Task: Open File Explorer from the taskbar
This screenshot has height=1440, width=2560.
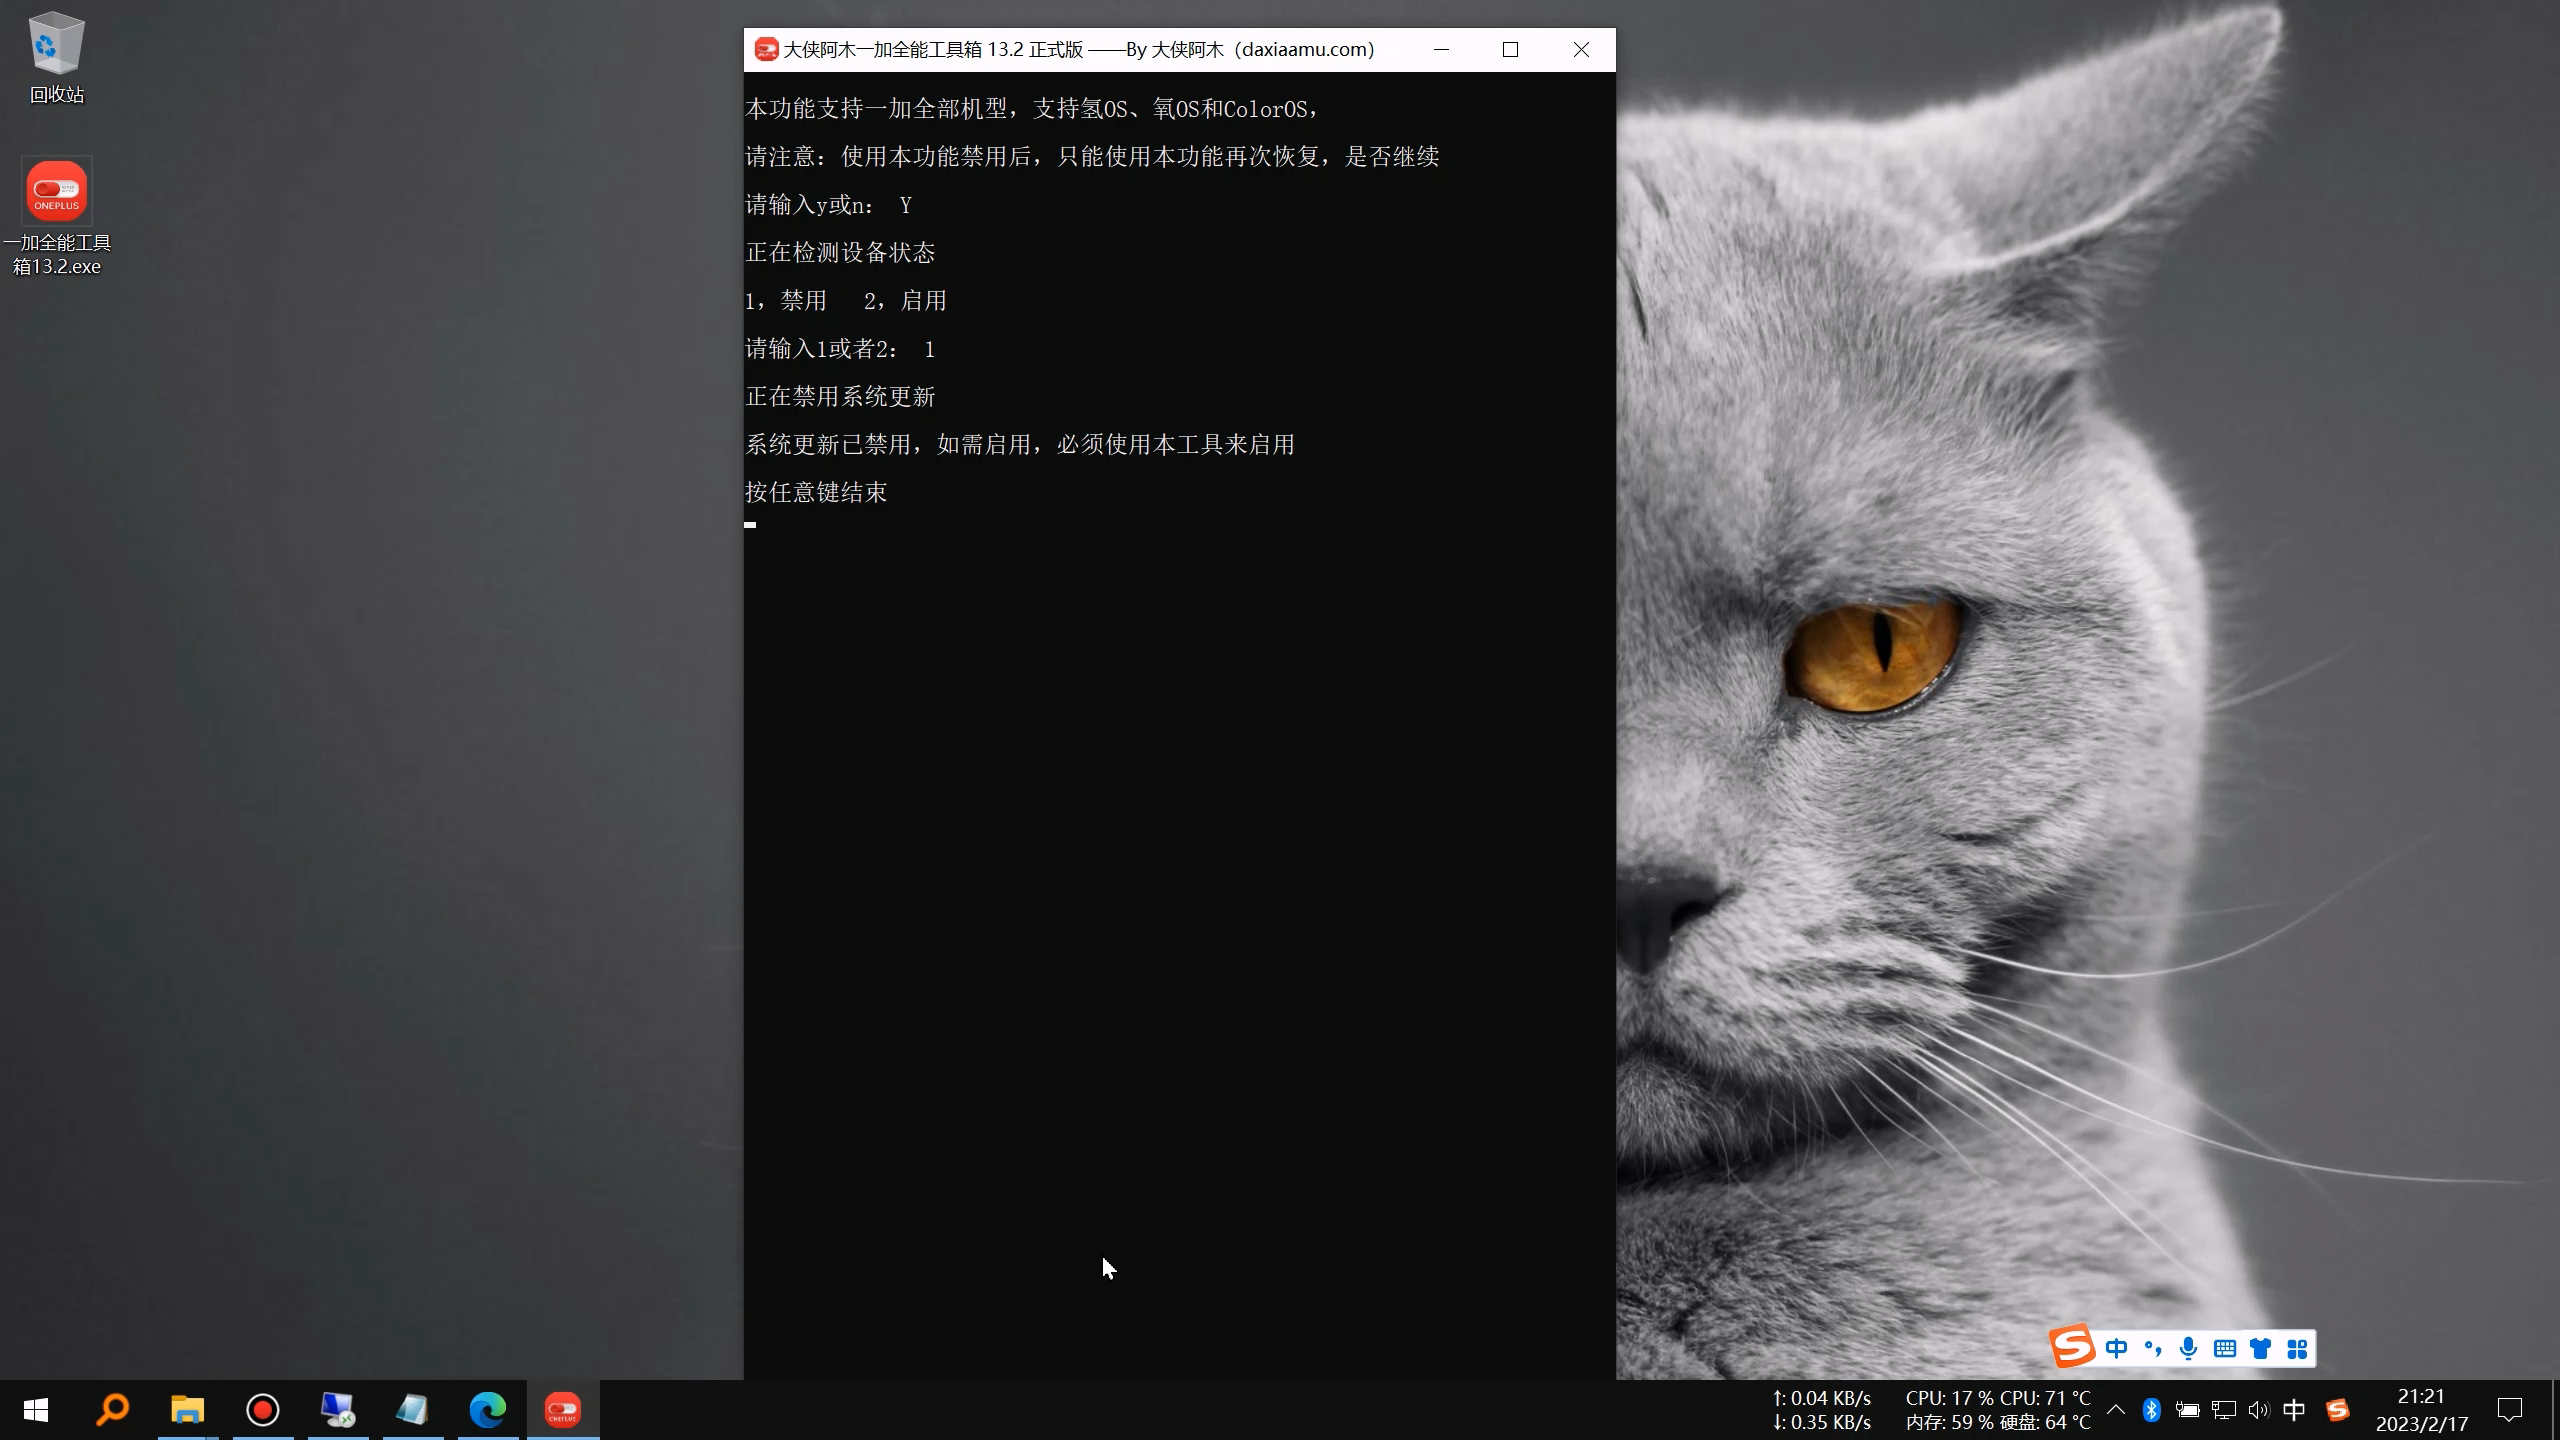Action: pyautogui.click(x=187, y=1410)
